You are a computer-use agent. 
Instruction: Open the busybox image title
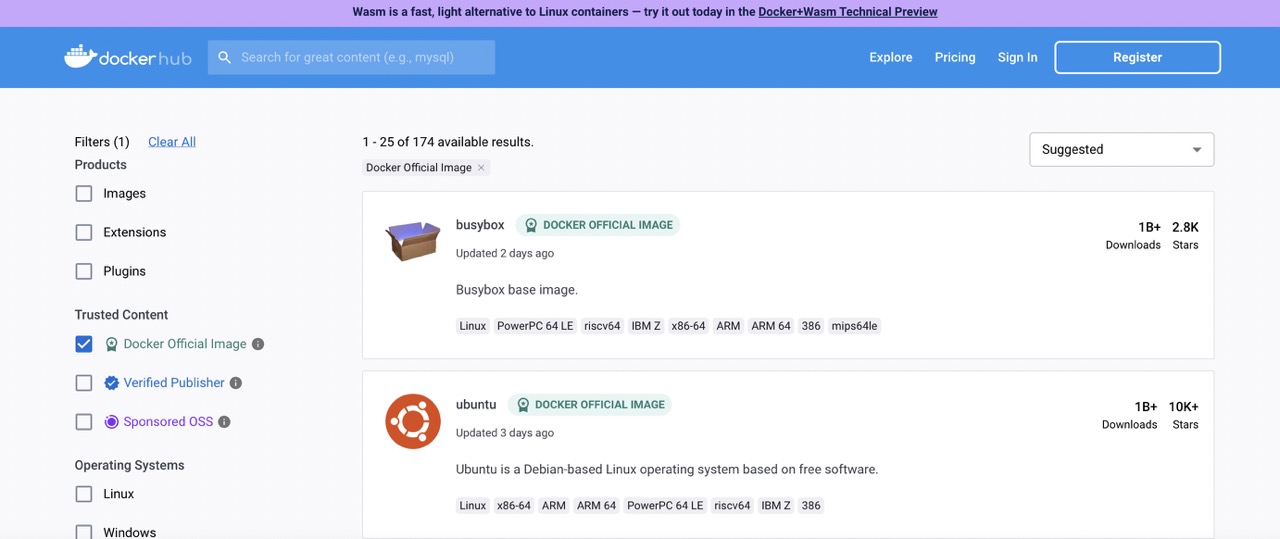[480, 225]
